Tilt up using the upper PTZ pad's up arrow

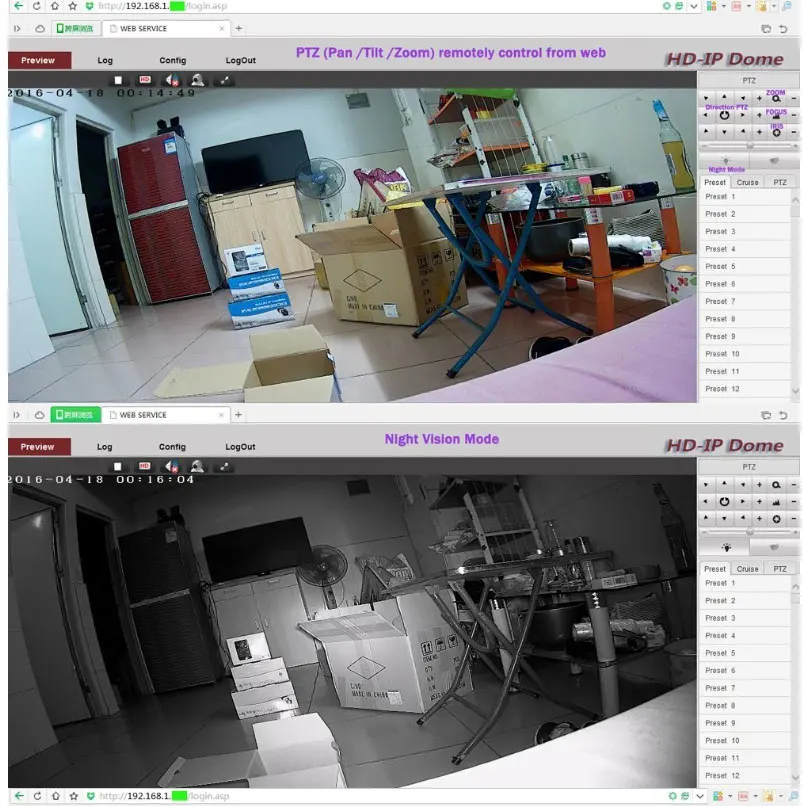(x=724, y=97)
